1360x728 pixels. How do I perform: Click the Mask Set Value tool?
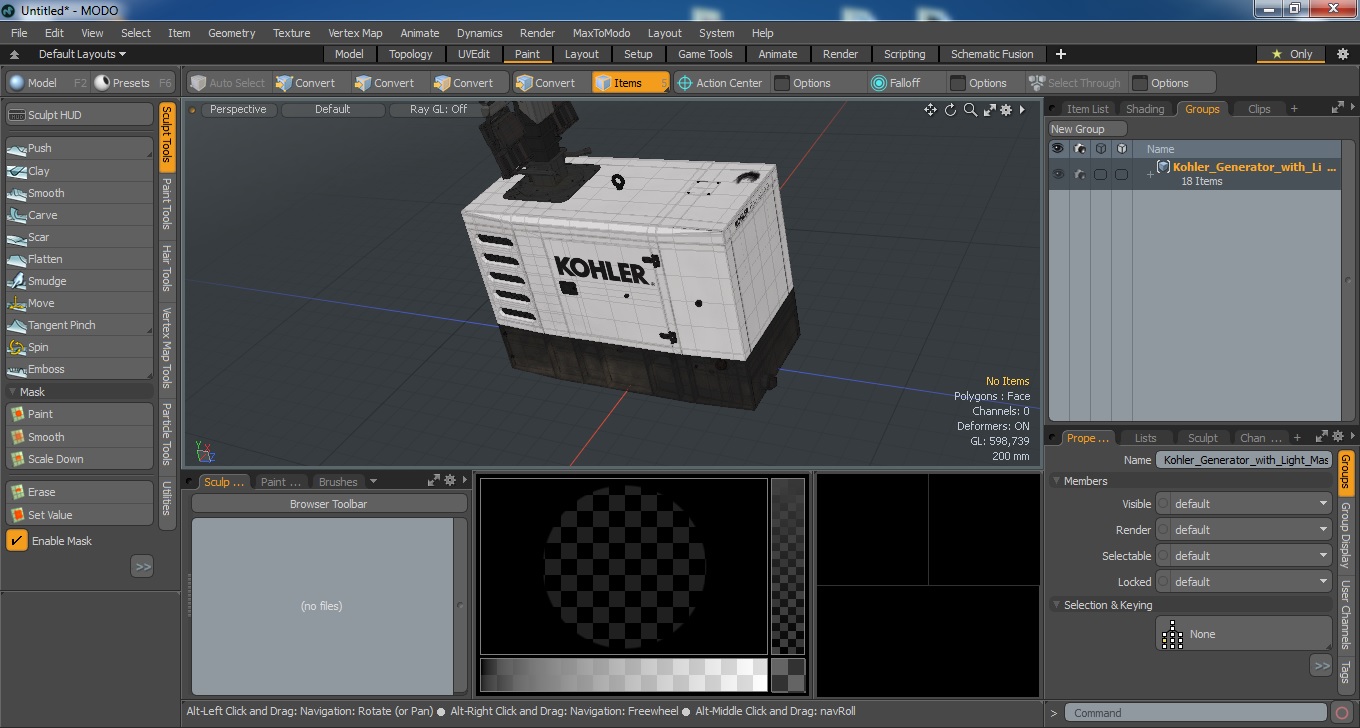pos(79,515)
